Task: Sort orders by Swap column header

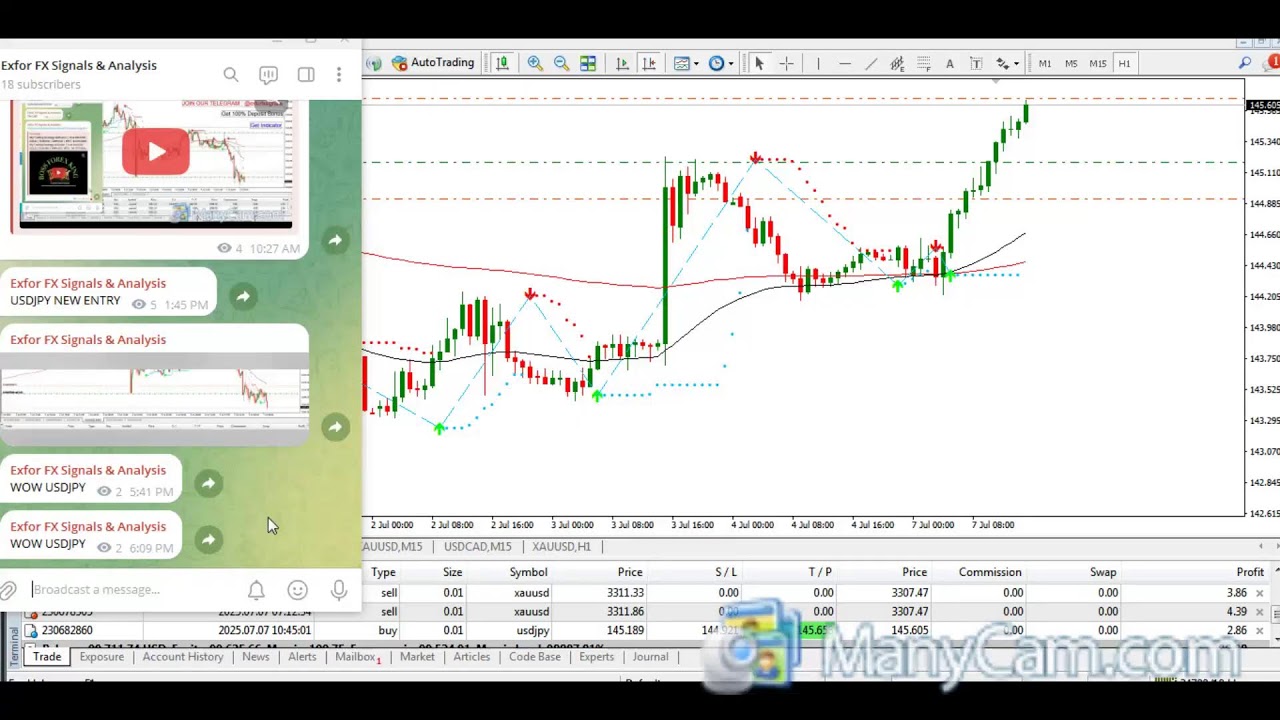Action: tap(1103, 572)
